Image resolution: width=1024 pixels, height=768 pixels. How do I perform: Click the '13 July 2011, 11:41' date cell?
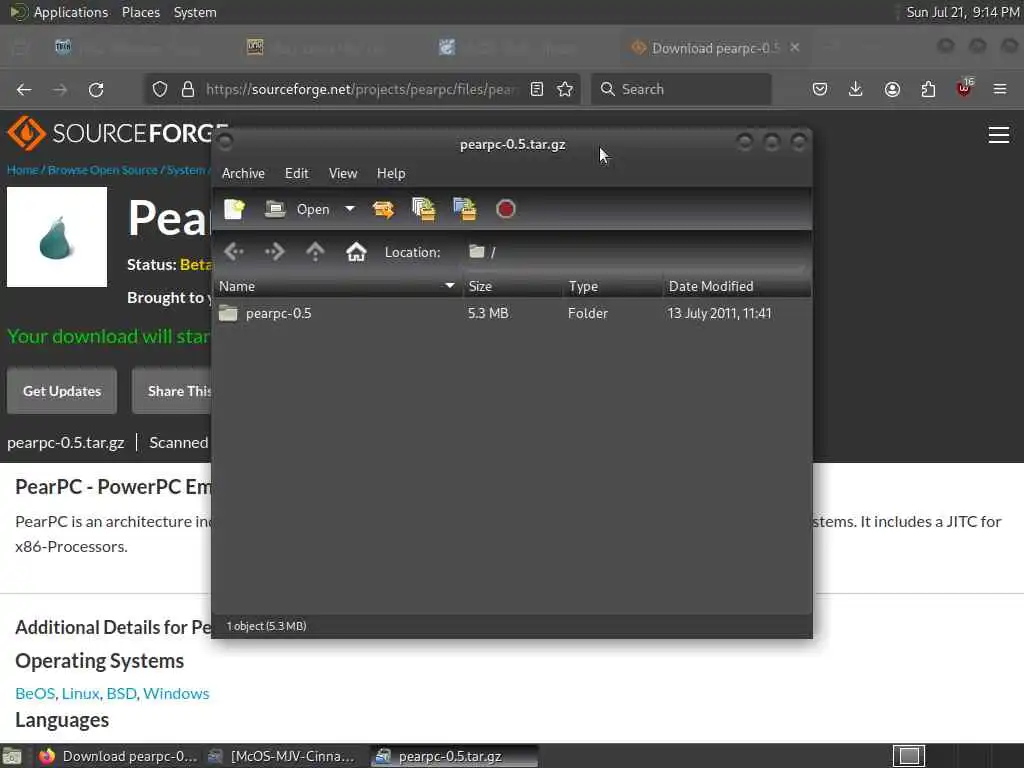click(719, 313)
